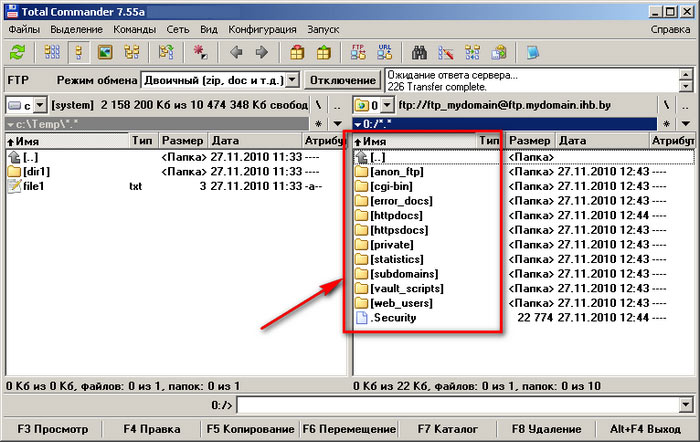700x442 pixels.
Task: Click the right panel parent directory .. button
Action: 685,106
